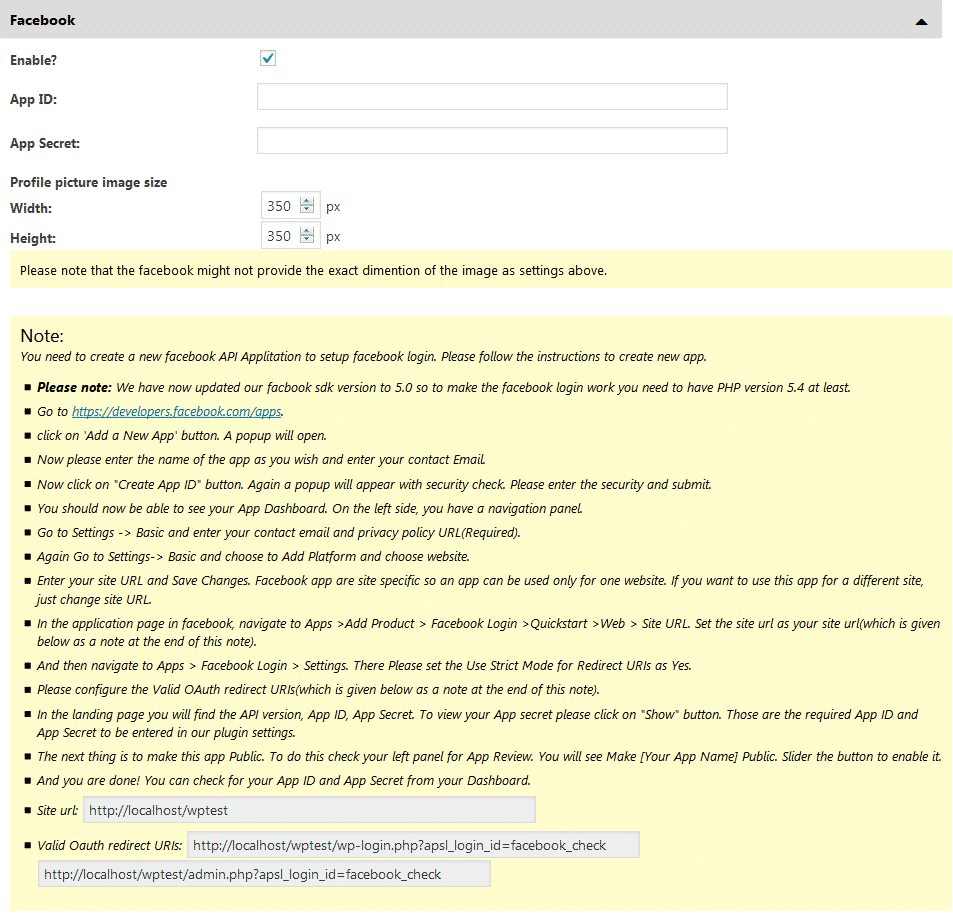Click the 'Note:' heading

click(42, 335)
